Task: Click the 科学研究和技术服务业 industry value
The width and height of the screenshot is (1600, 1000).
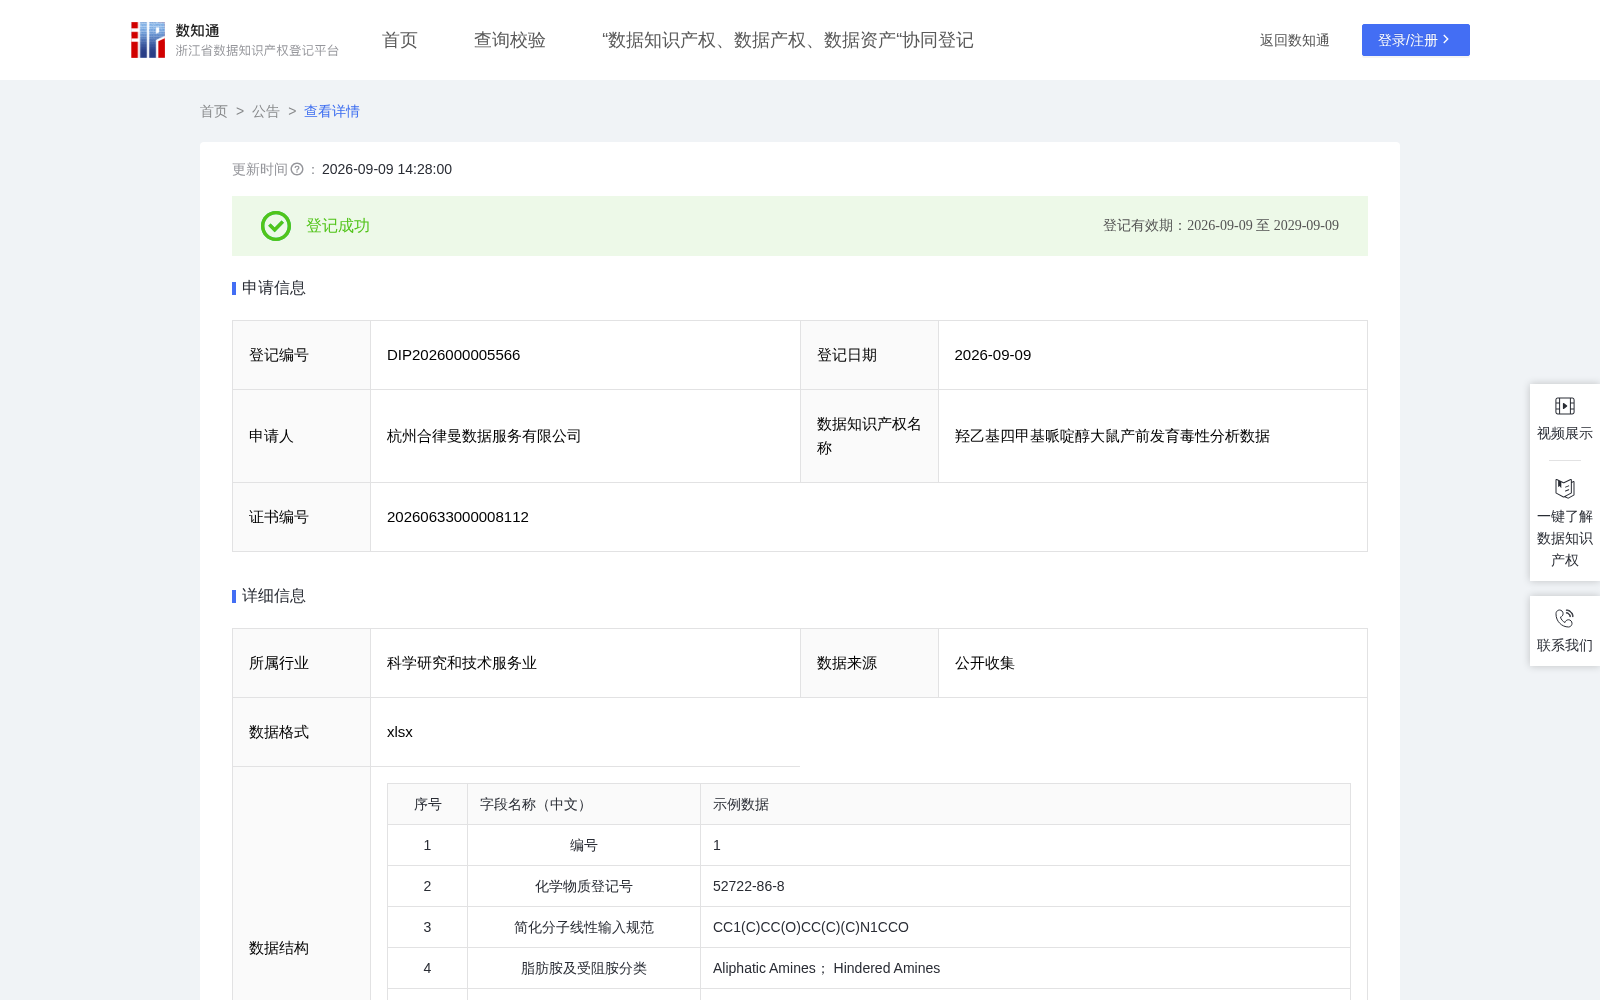Action: [x=462, y=663]
